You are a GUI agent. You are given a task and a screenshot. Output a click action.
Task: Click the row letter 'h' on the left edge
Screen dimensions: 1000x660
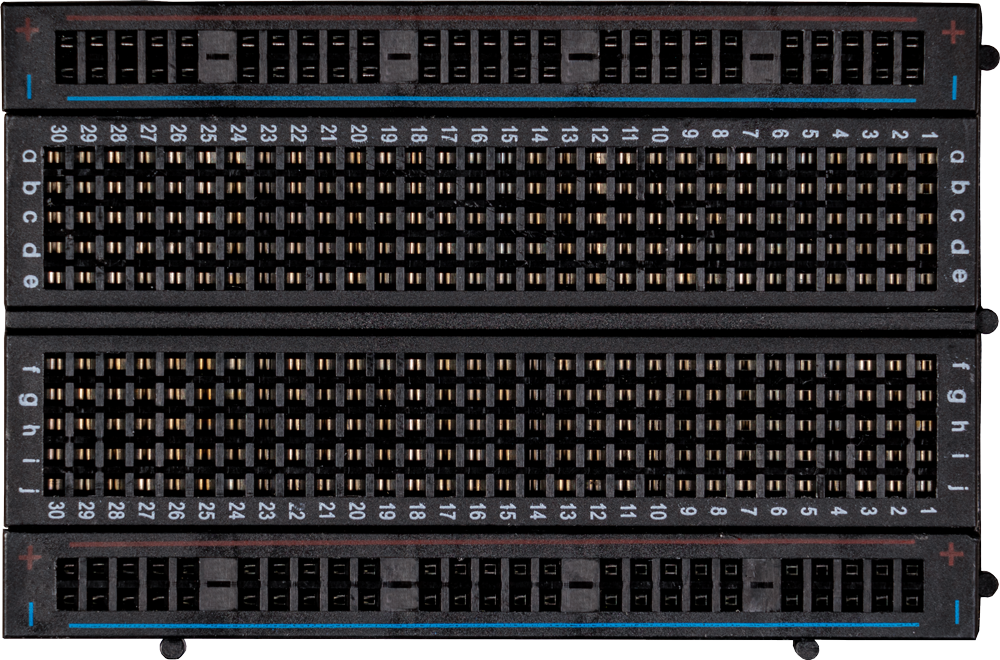click(29, 430)
